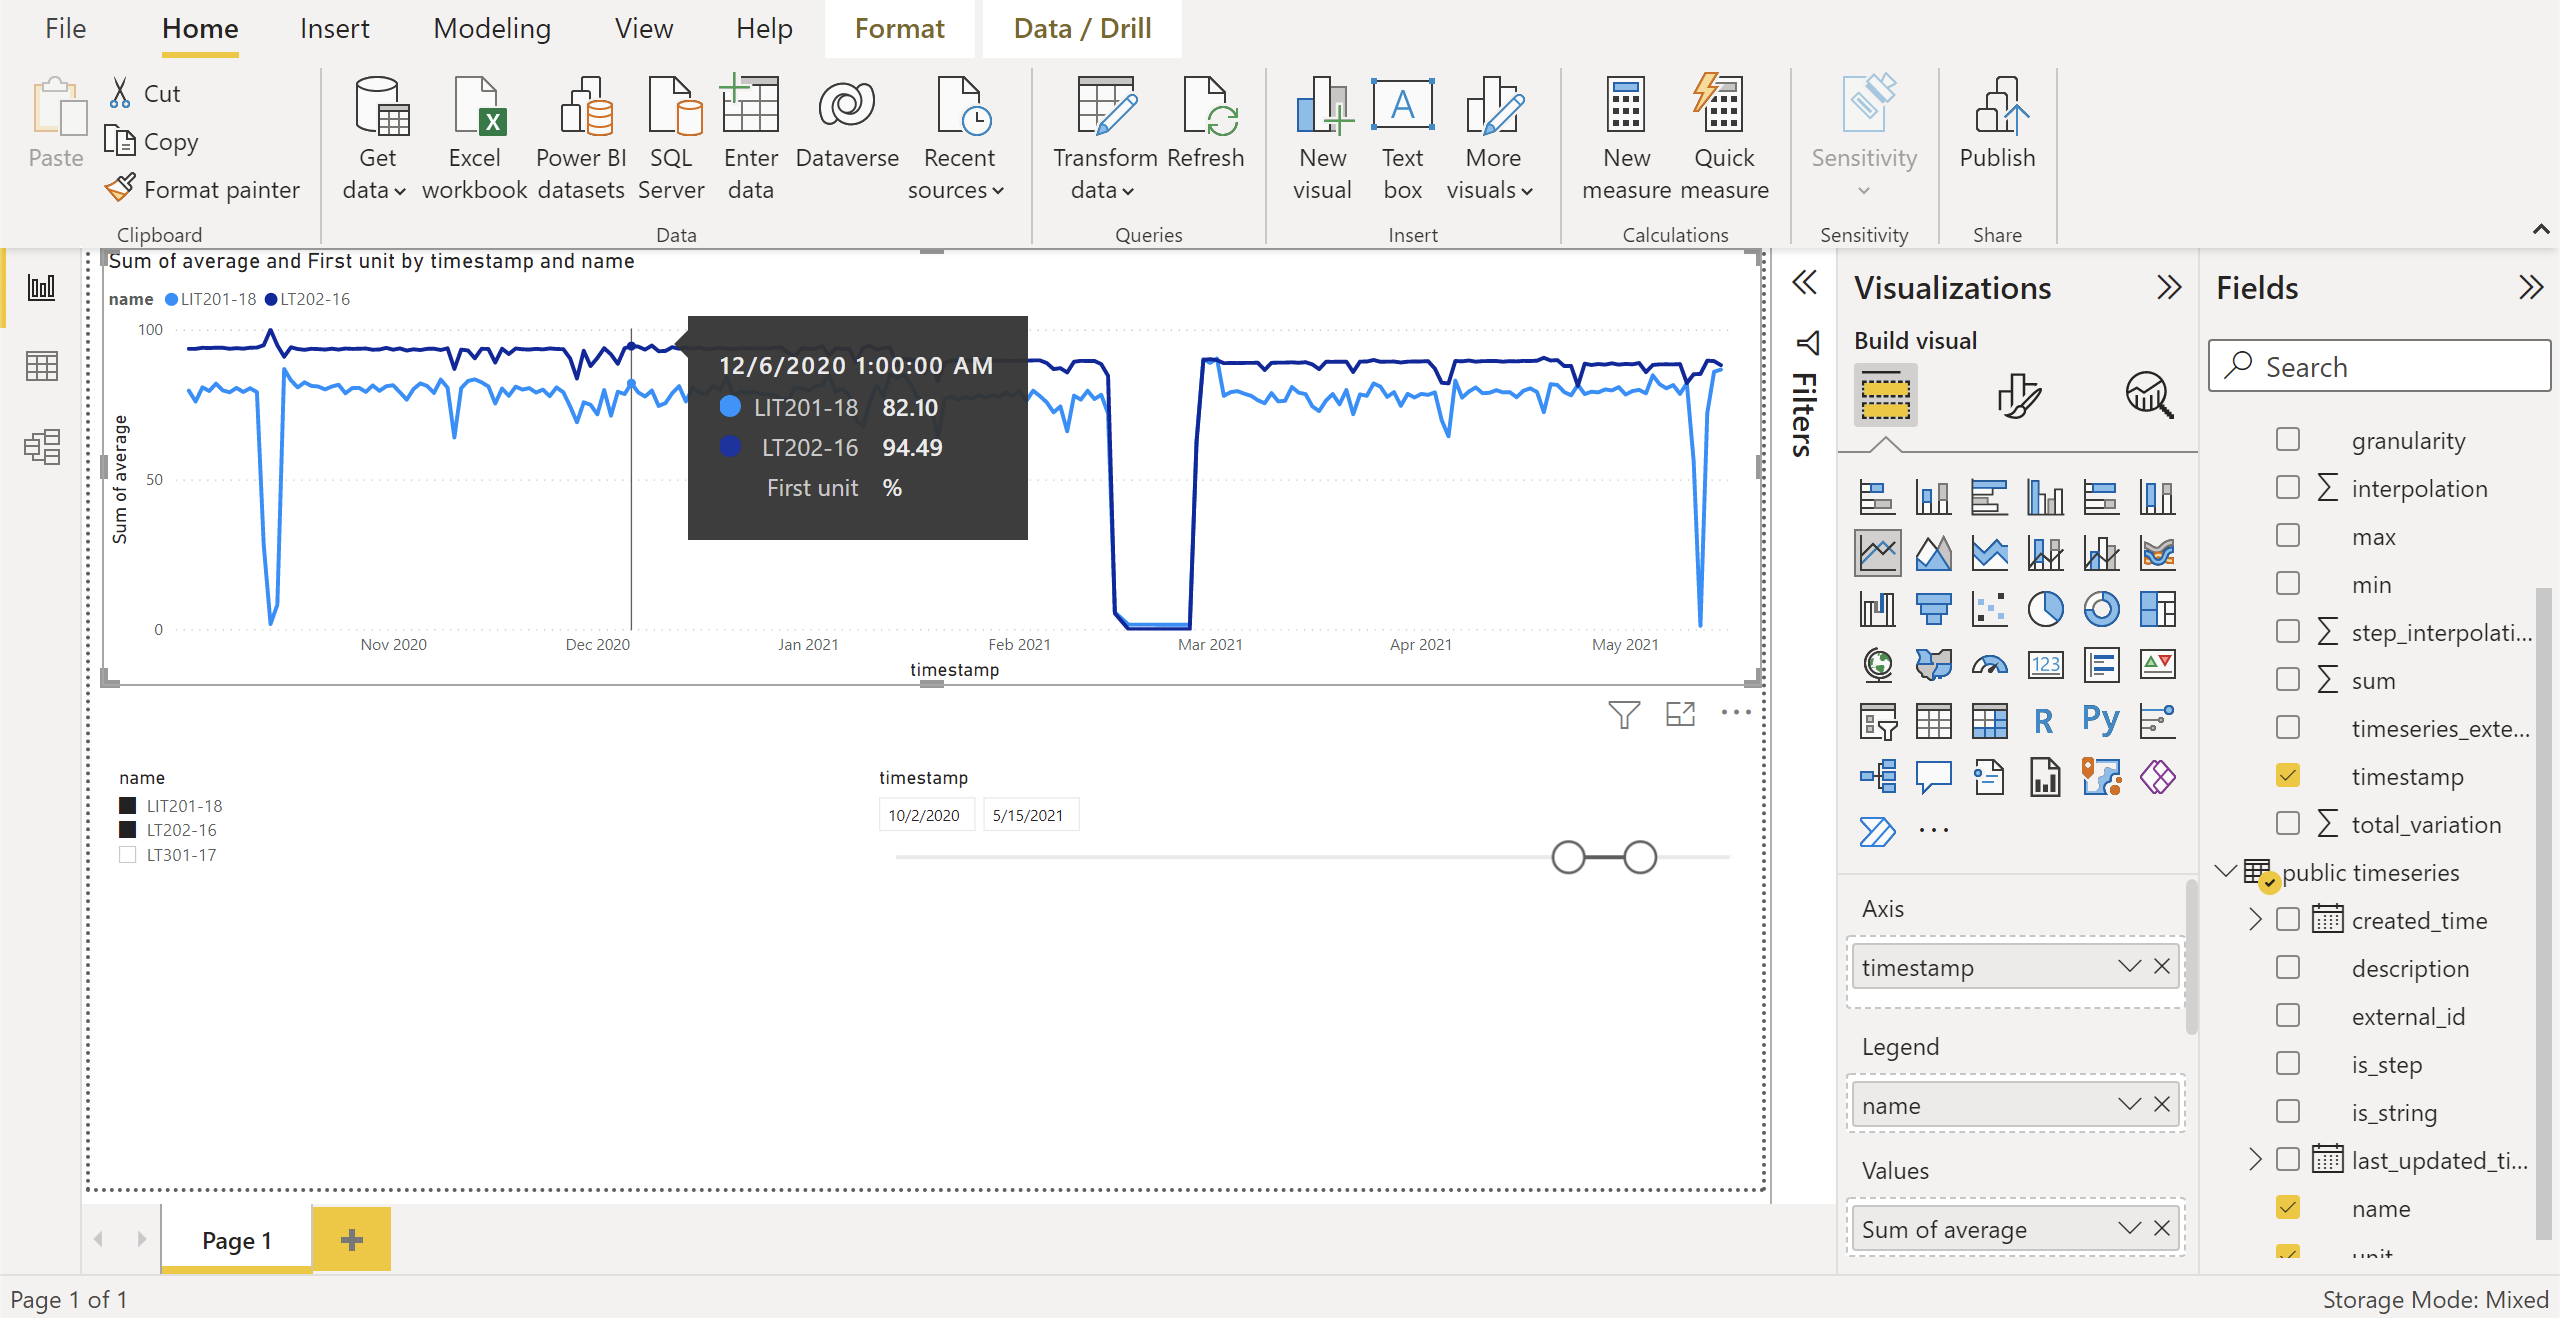Open the Modeling ribbon tab
The width and height of the screenshot is (2560, 1318).
[492, 28]
